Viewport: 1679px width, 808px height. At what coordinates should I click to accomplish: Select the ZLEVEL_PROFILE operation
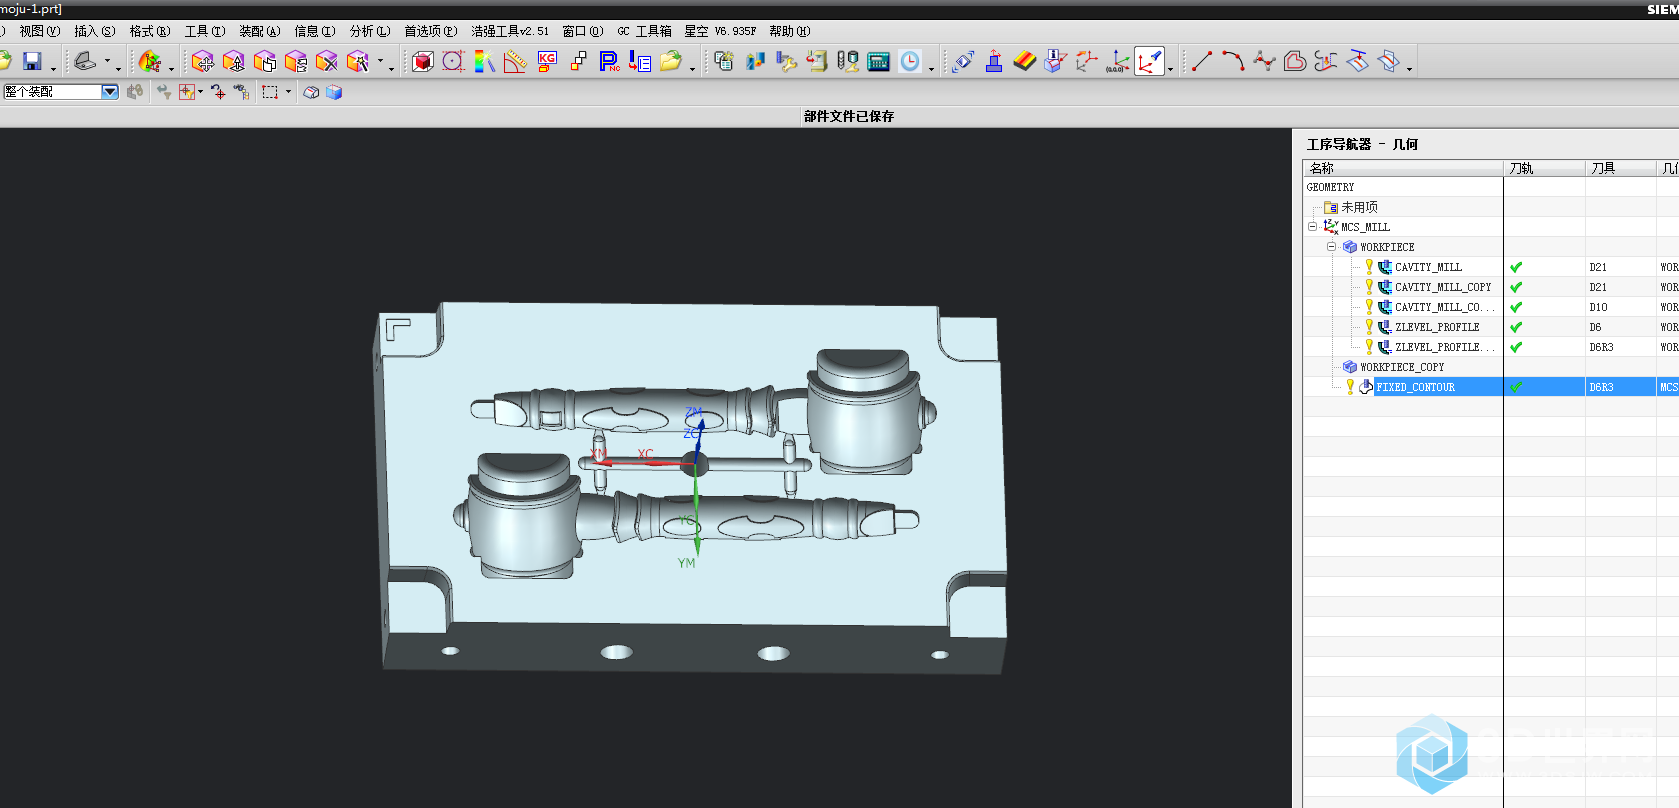(1437, 327)
